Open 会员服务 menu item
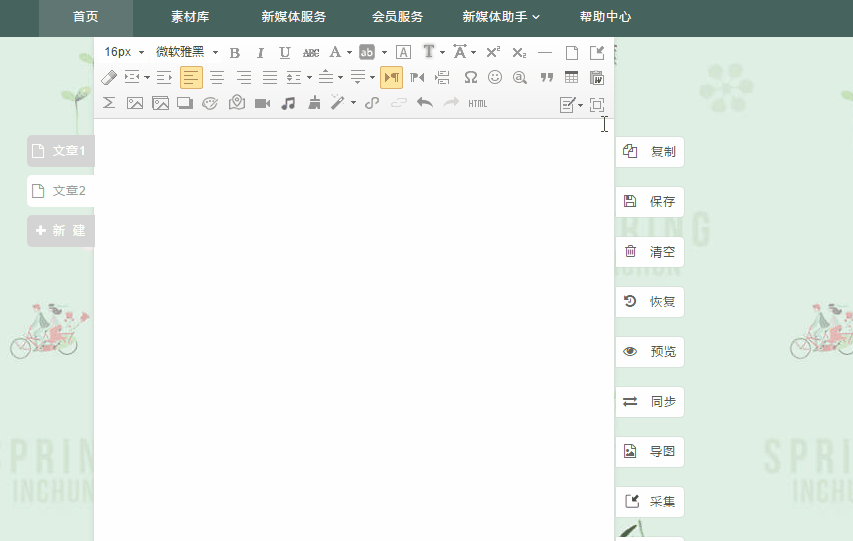Image resolution: width=853 pixels, height=541 pixels. pyautogui.click(x=398, y=17)
